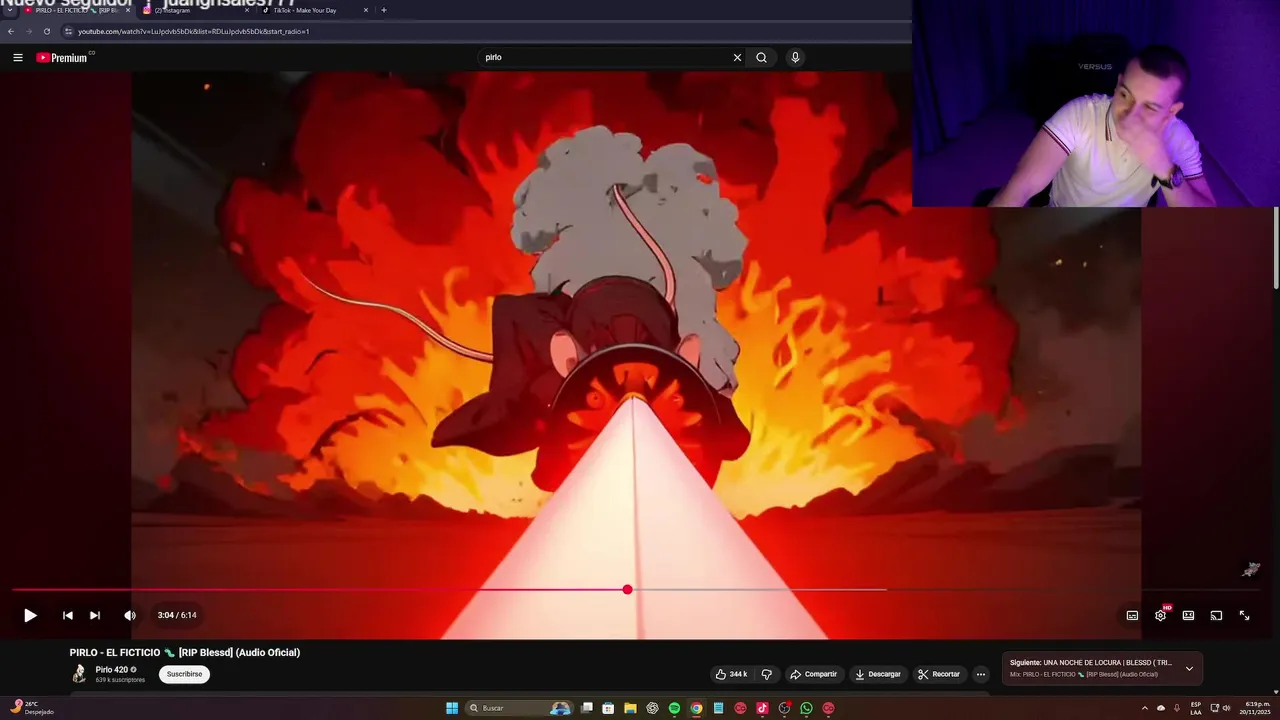Open File Explorer from taskbar
Screen dimensions: 1280x720
pos(630,708)
